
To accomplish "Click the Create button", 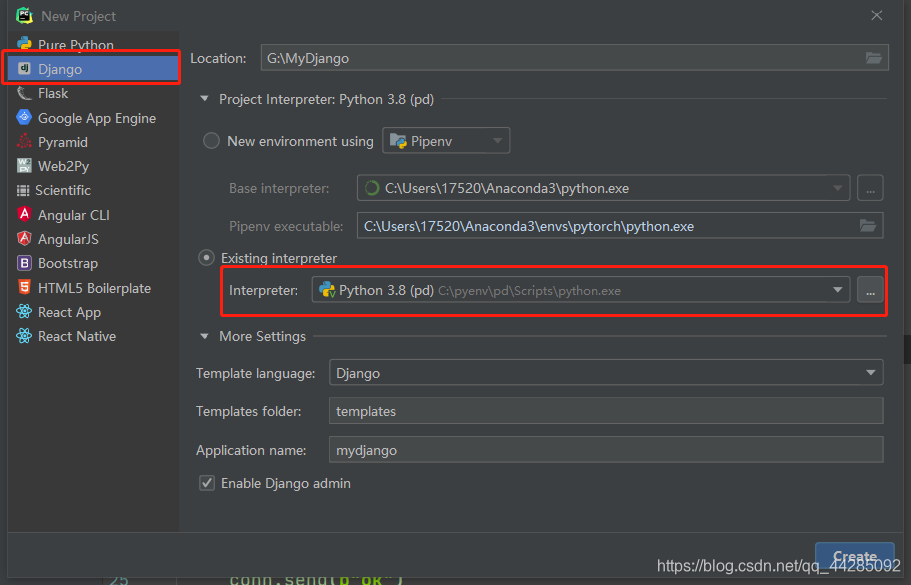I will coord(854,556).
